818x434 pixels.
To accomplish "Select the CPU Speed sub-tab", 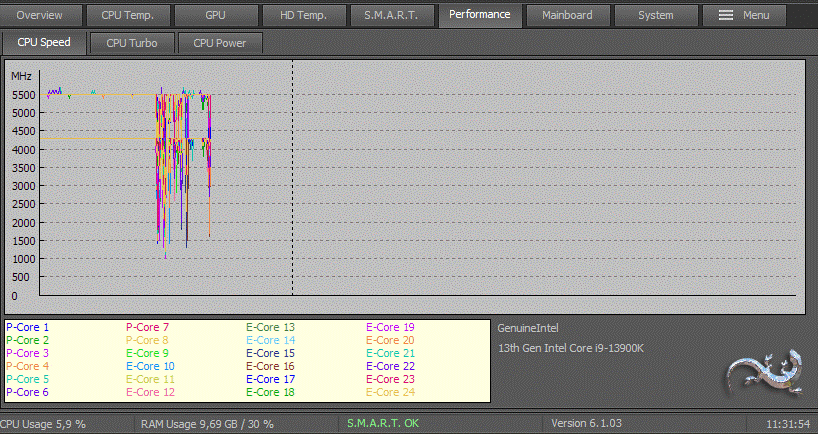I will click(x=44, y=43).
